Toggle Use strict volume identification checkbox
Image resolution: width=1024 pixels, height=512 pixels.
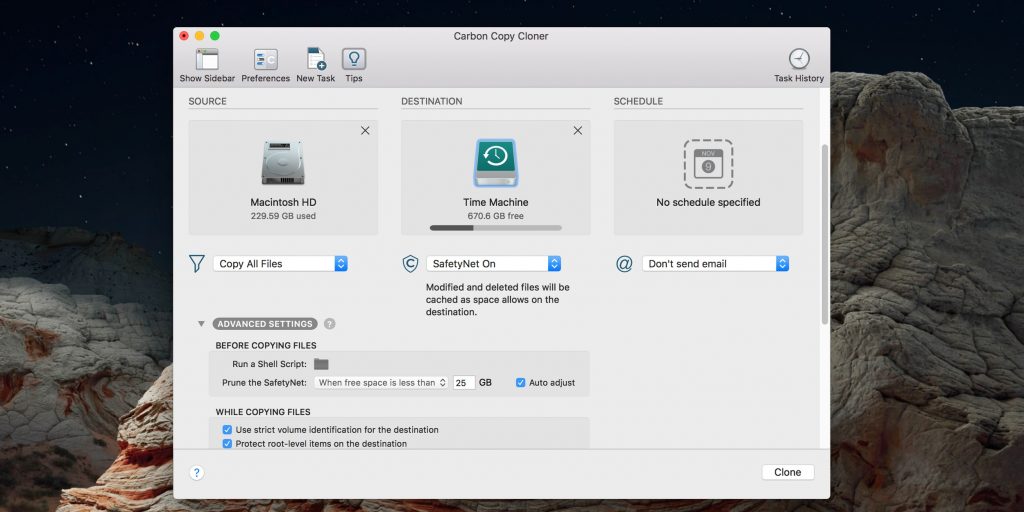pos(227,430)
